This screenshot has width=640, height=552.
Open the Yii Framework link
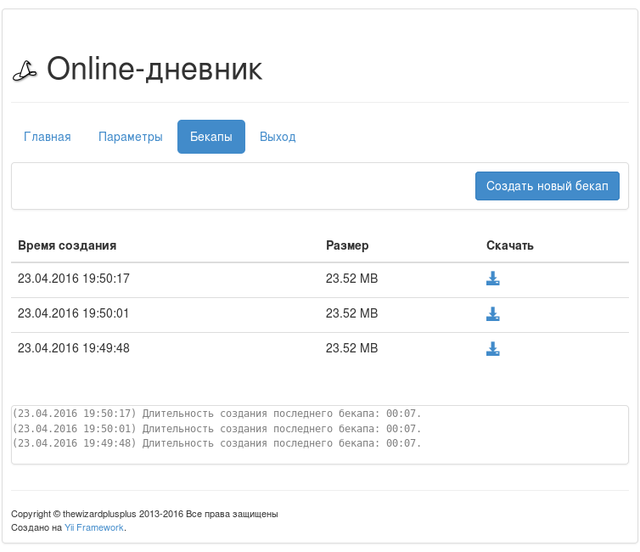tap(94, 528)
